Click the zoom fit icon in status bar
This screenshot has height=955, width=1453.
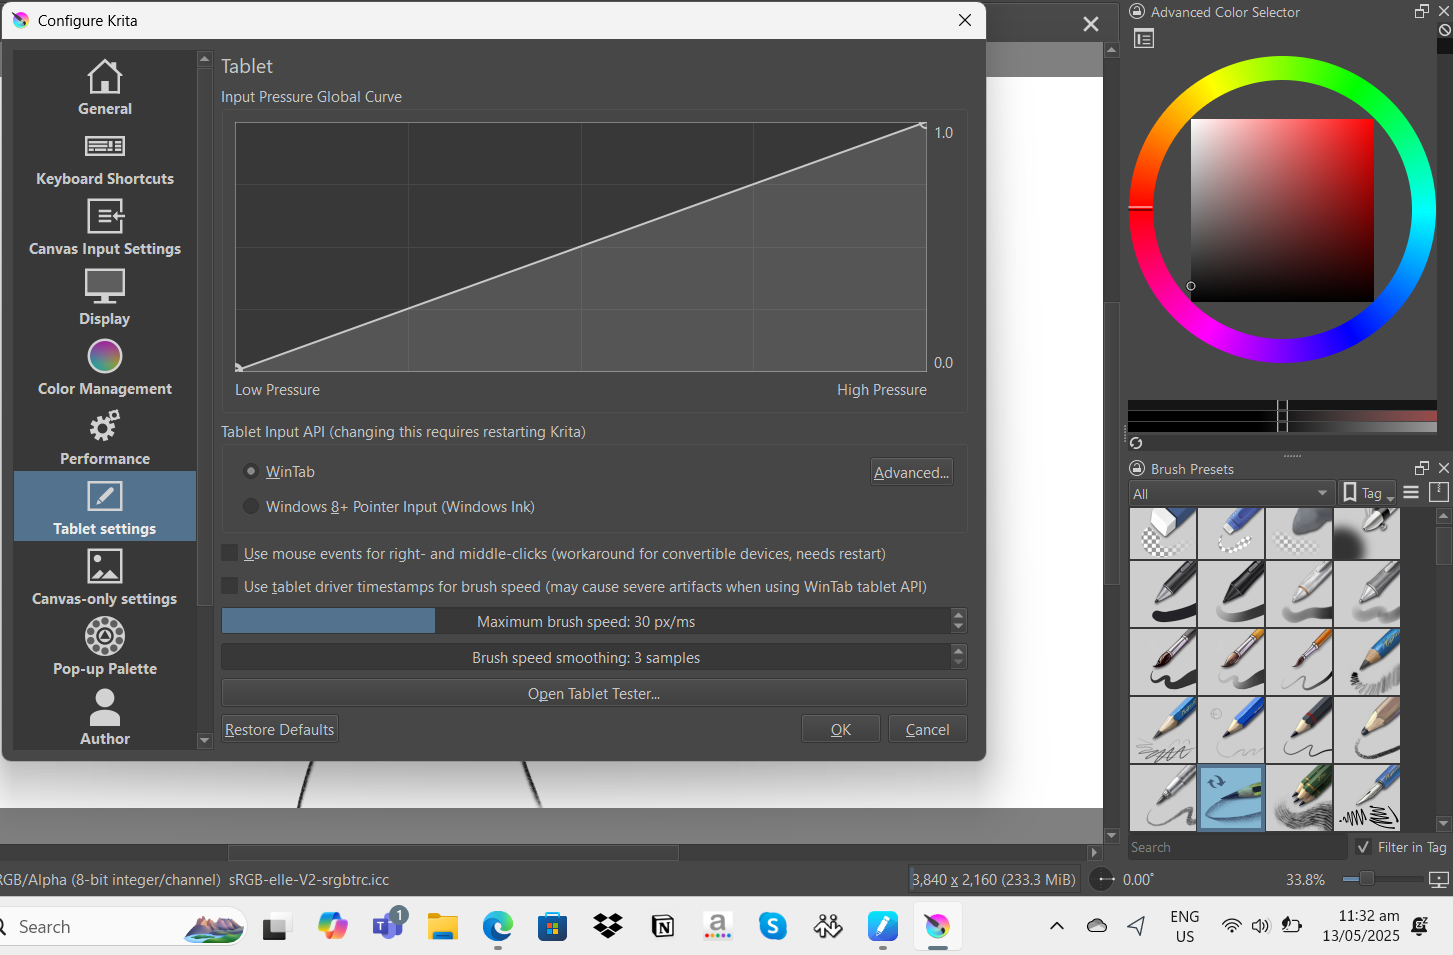pyautogui.click(x=1439, y=879)
